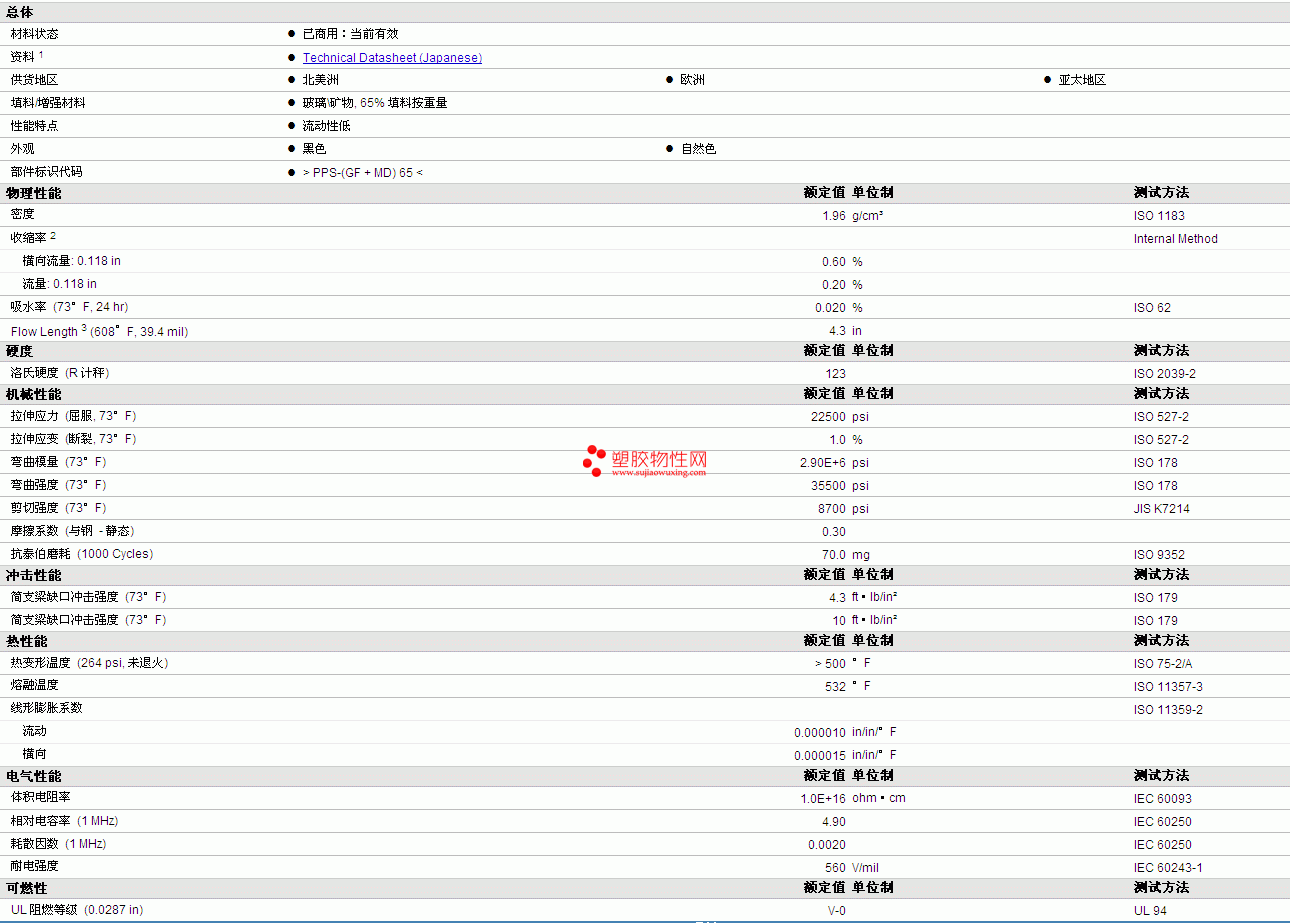The image size is (1290, 923).
Task: Select expansion coefficient value 0.000015
Action: (x=820, y=756)
